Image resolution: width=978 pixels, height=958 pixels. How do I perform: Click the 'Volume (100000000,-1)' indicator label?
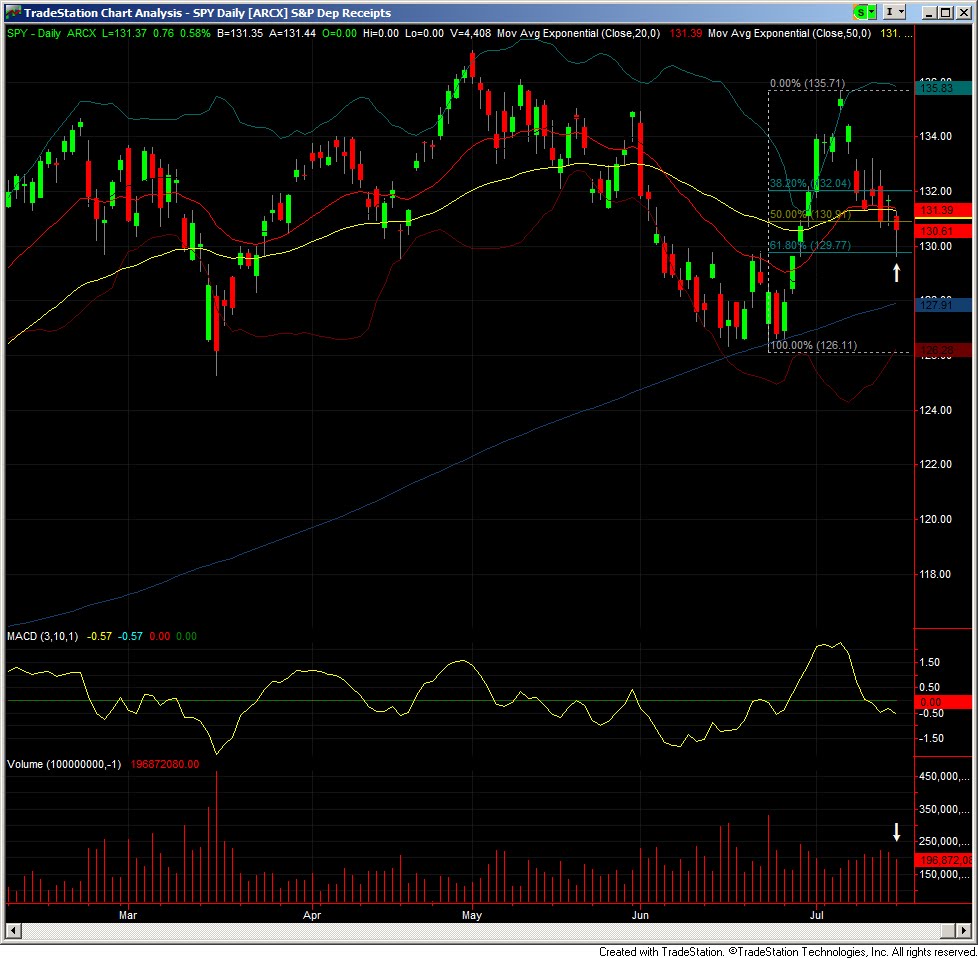tap(64, 764)
